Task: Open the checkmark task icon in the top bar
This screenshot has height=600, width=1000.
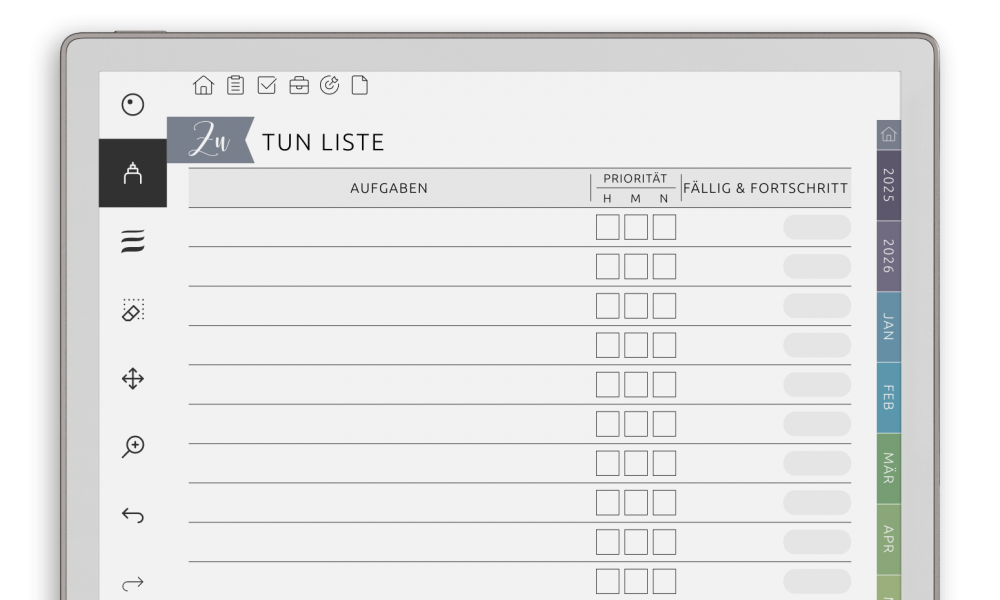Action: click(x=267, y=85)
